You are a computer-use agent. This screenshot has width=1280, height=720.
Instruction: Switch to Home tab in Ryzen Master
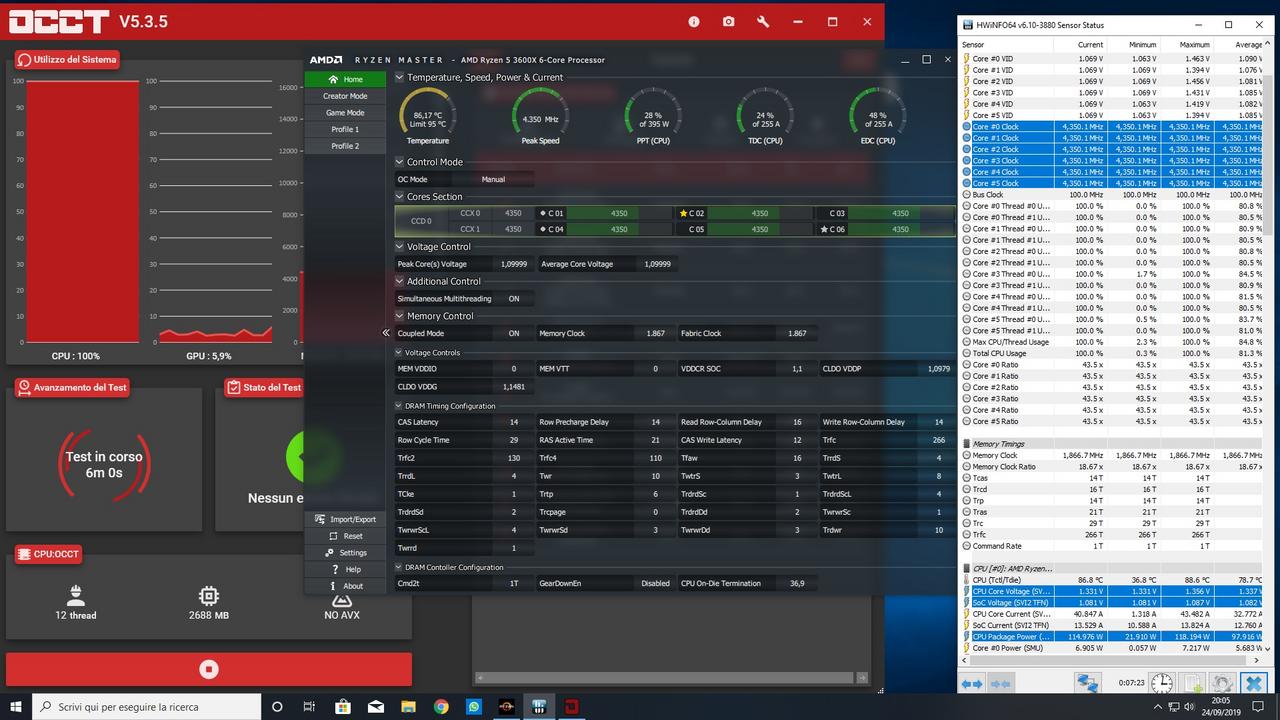click(345, 79)
